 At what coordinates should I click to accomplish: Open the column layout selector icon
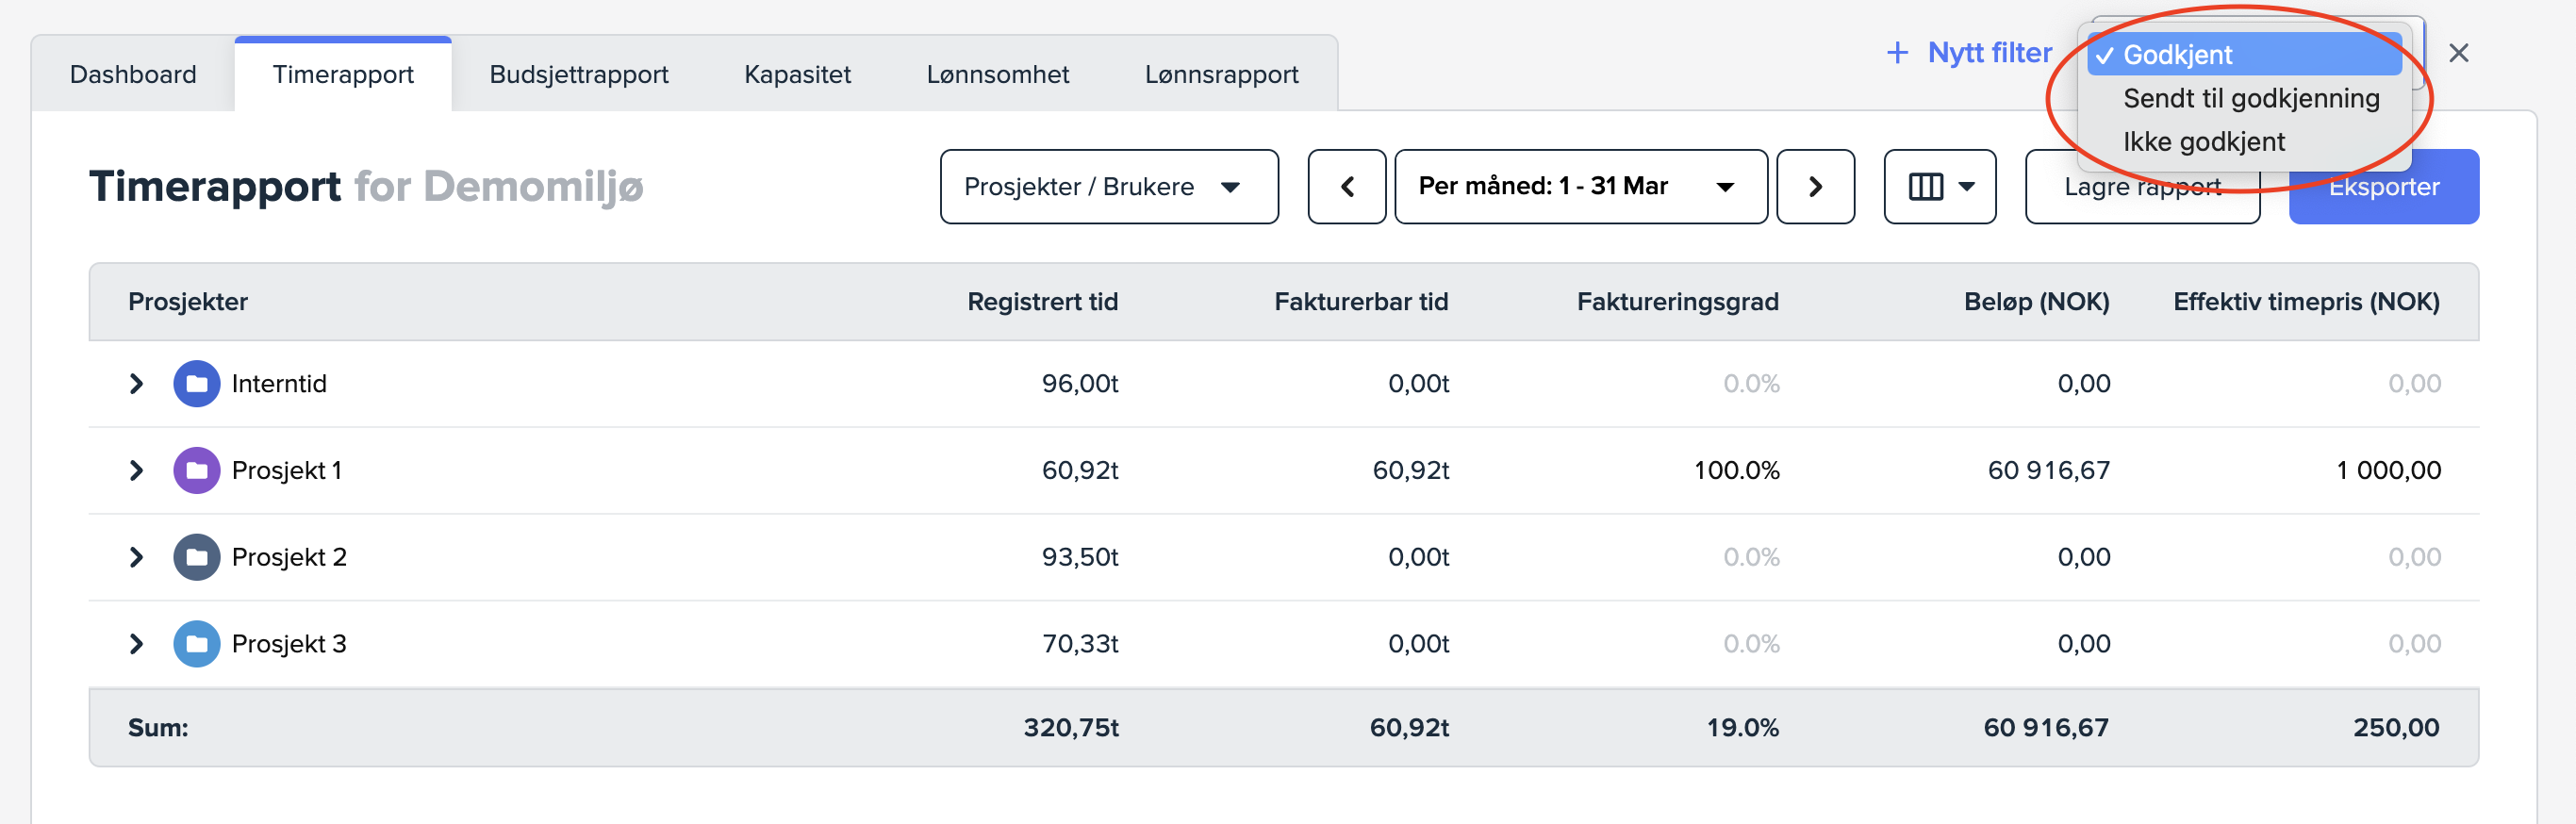point(1939,187)
